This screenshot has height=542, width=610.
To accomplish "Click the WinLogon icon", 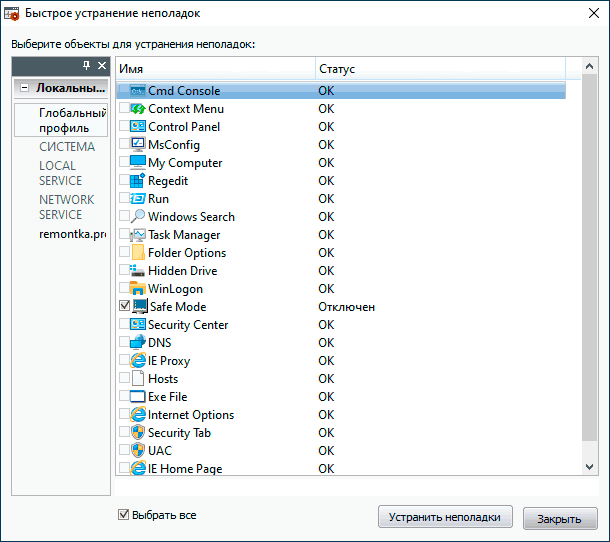I will [x=138, y=288].
